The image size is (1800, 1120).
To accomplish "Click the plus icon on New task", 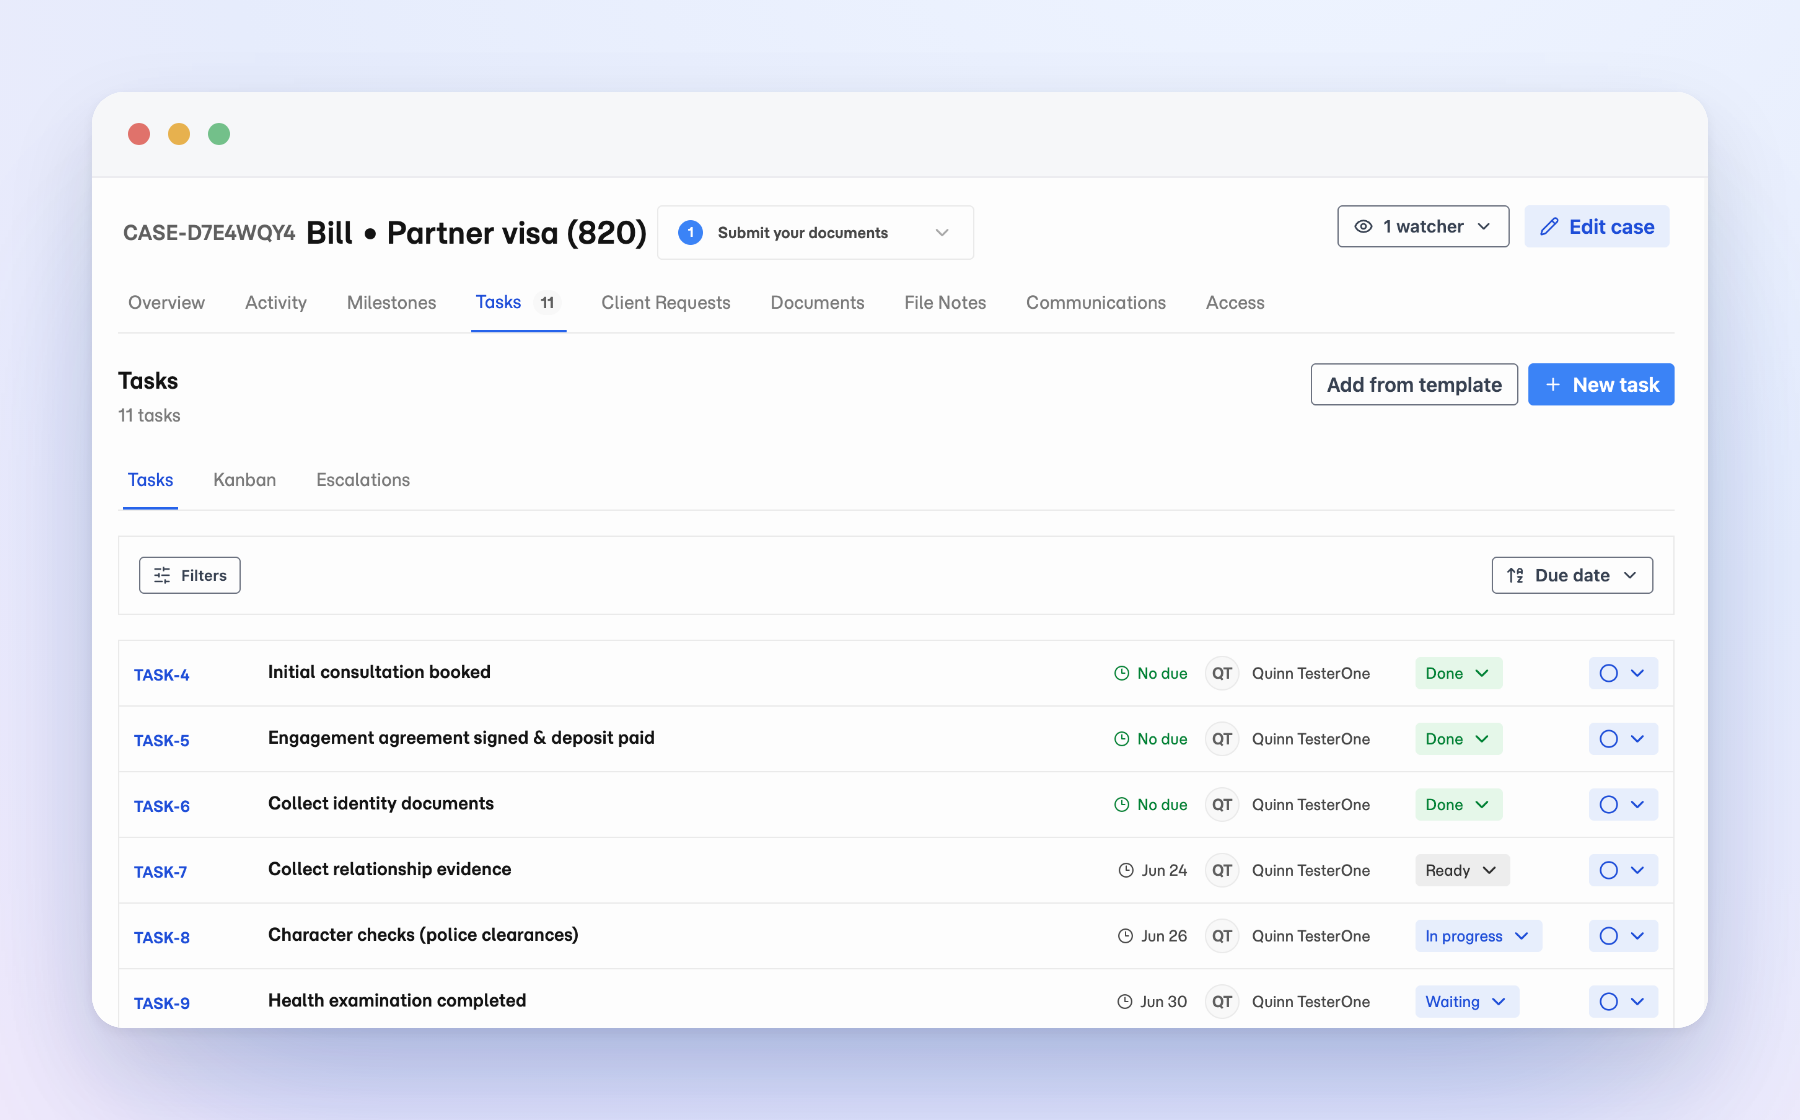I will click(x=1553, y=385).
